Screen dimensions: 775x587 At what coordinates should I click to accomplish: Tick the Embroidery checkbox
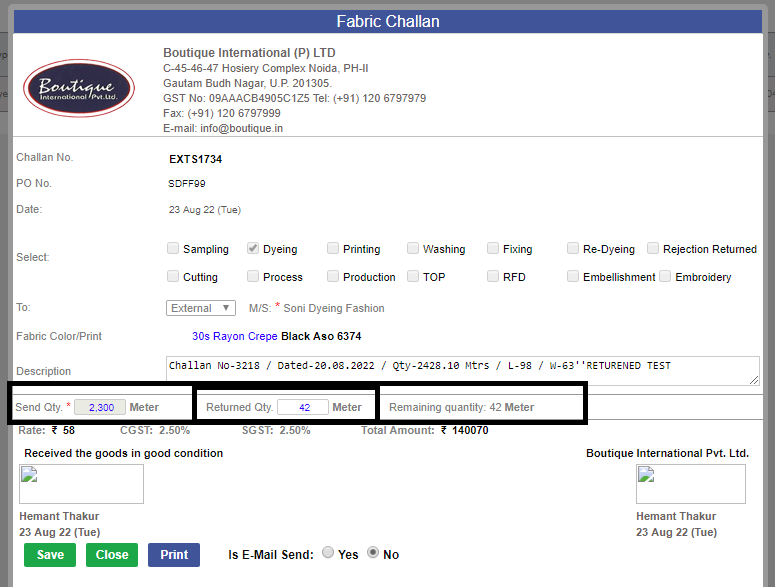tap(665, 276)
